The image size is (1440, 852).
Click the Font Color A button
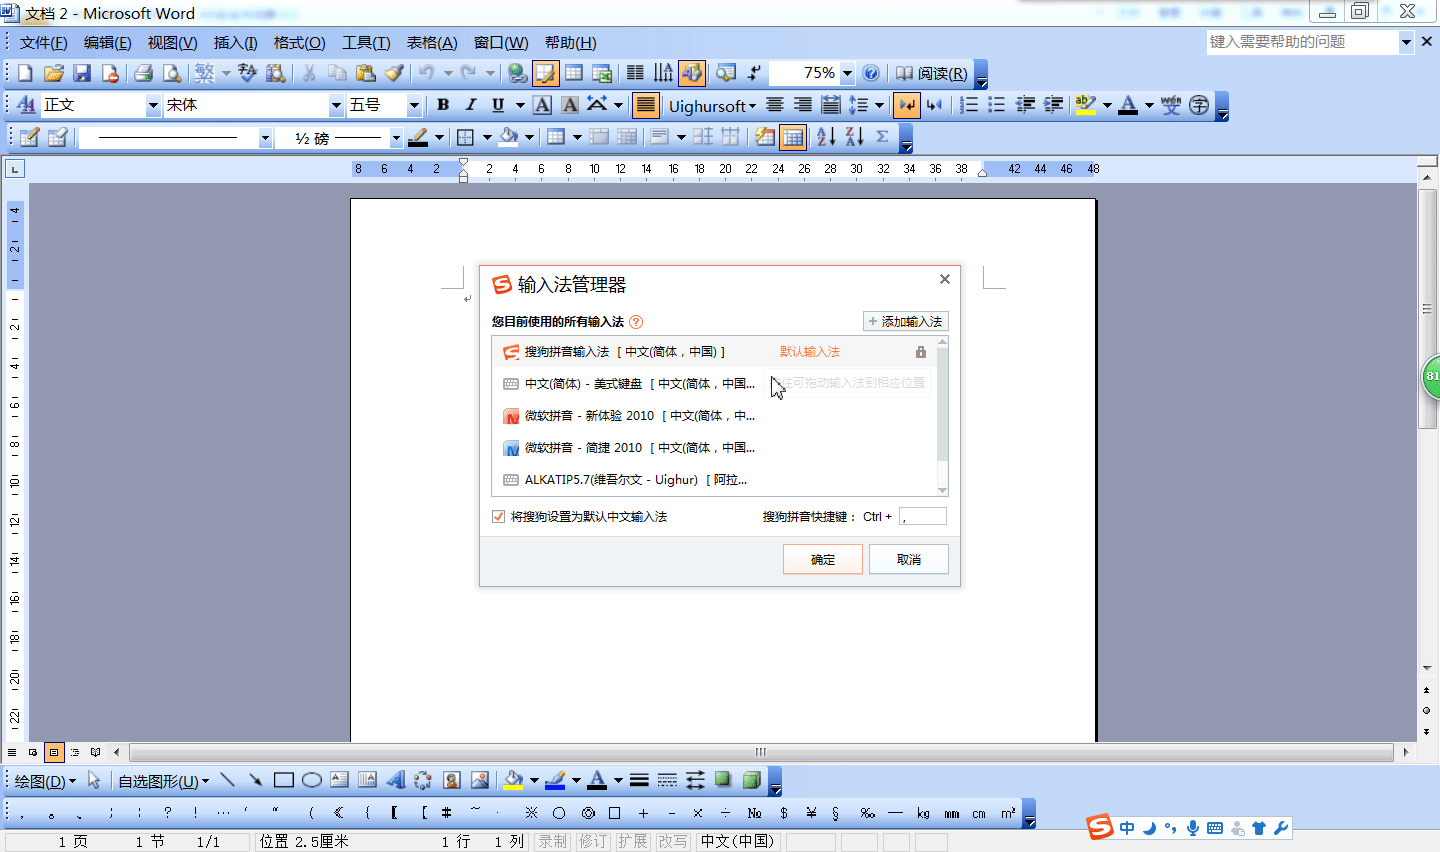[1128, 105]
